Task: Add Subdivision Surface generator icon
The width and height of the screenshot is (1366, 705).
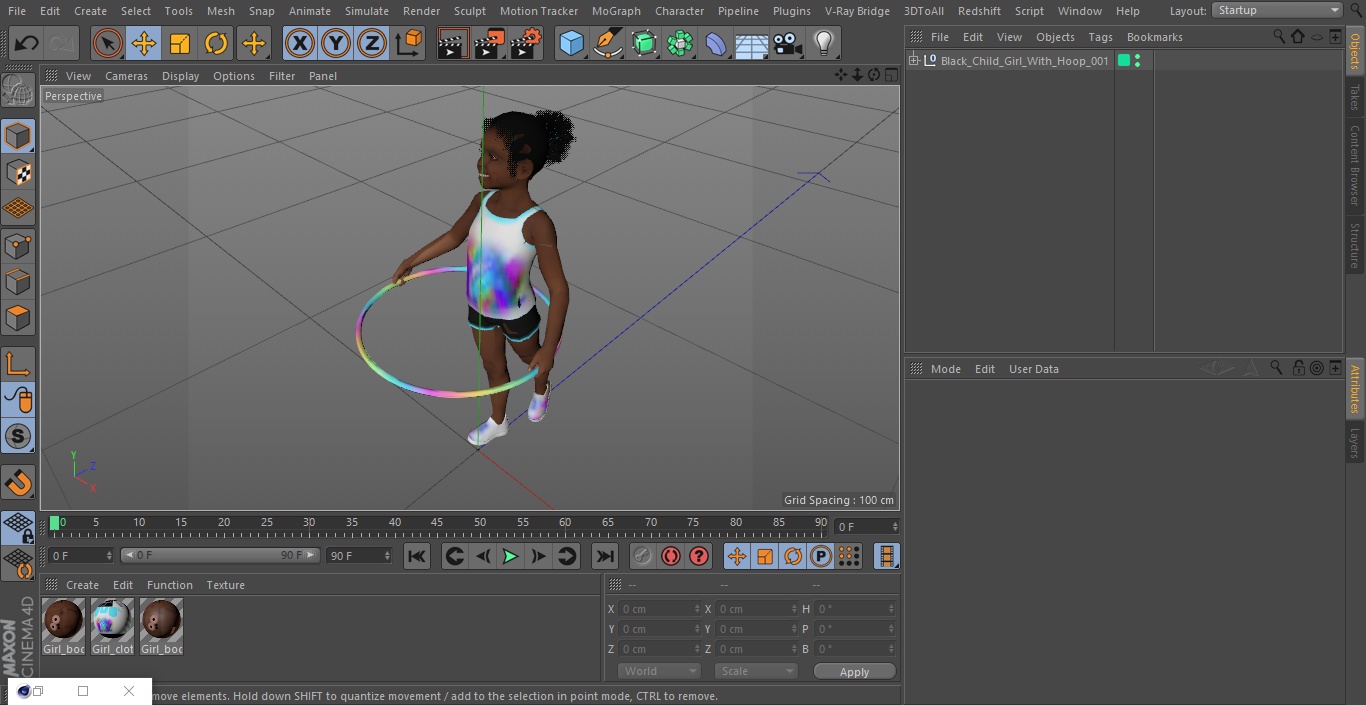Action: click(644, 44)
